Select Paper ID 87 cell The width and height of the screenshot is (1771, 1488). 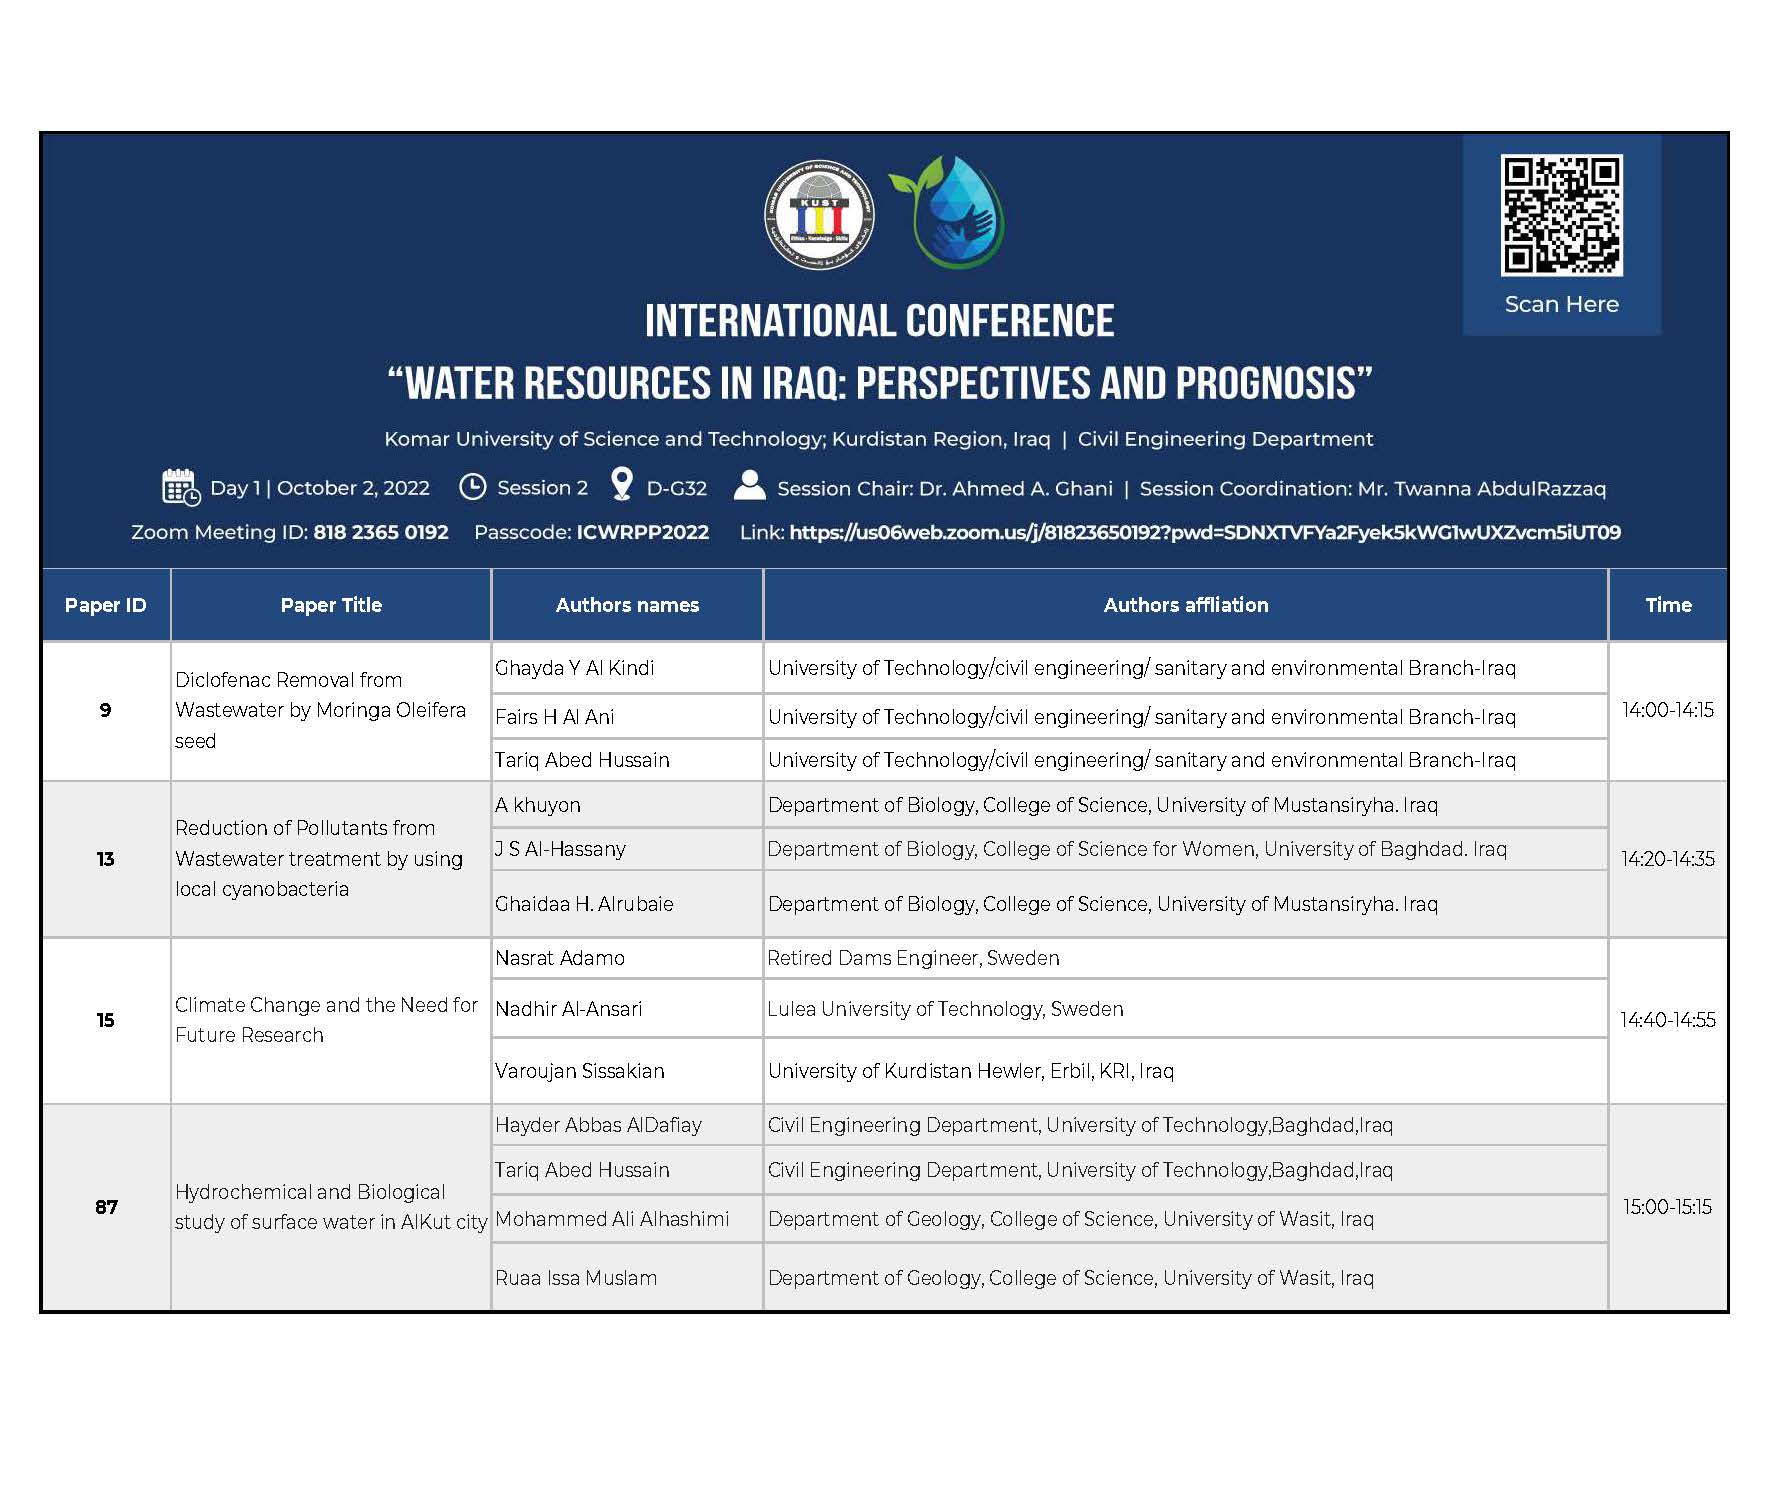tap(106, 1207)
